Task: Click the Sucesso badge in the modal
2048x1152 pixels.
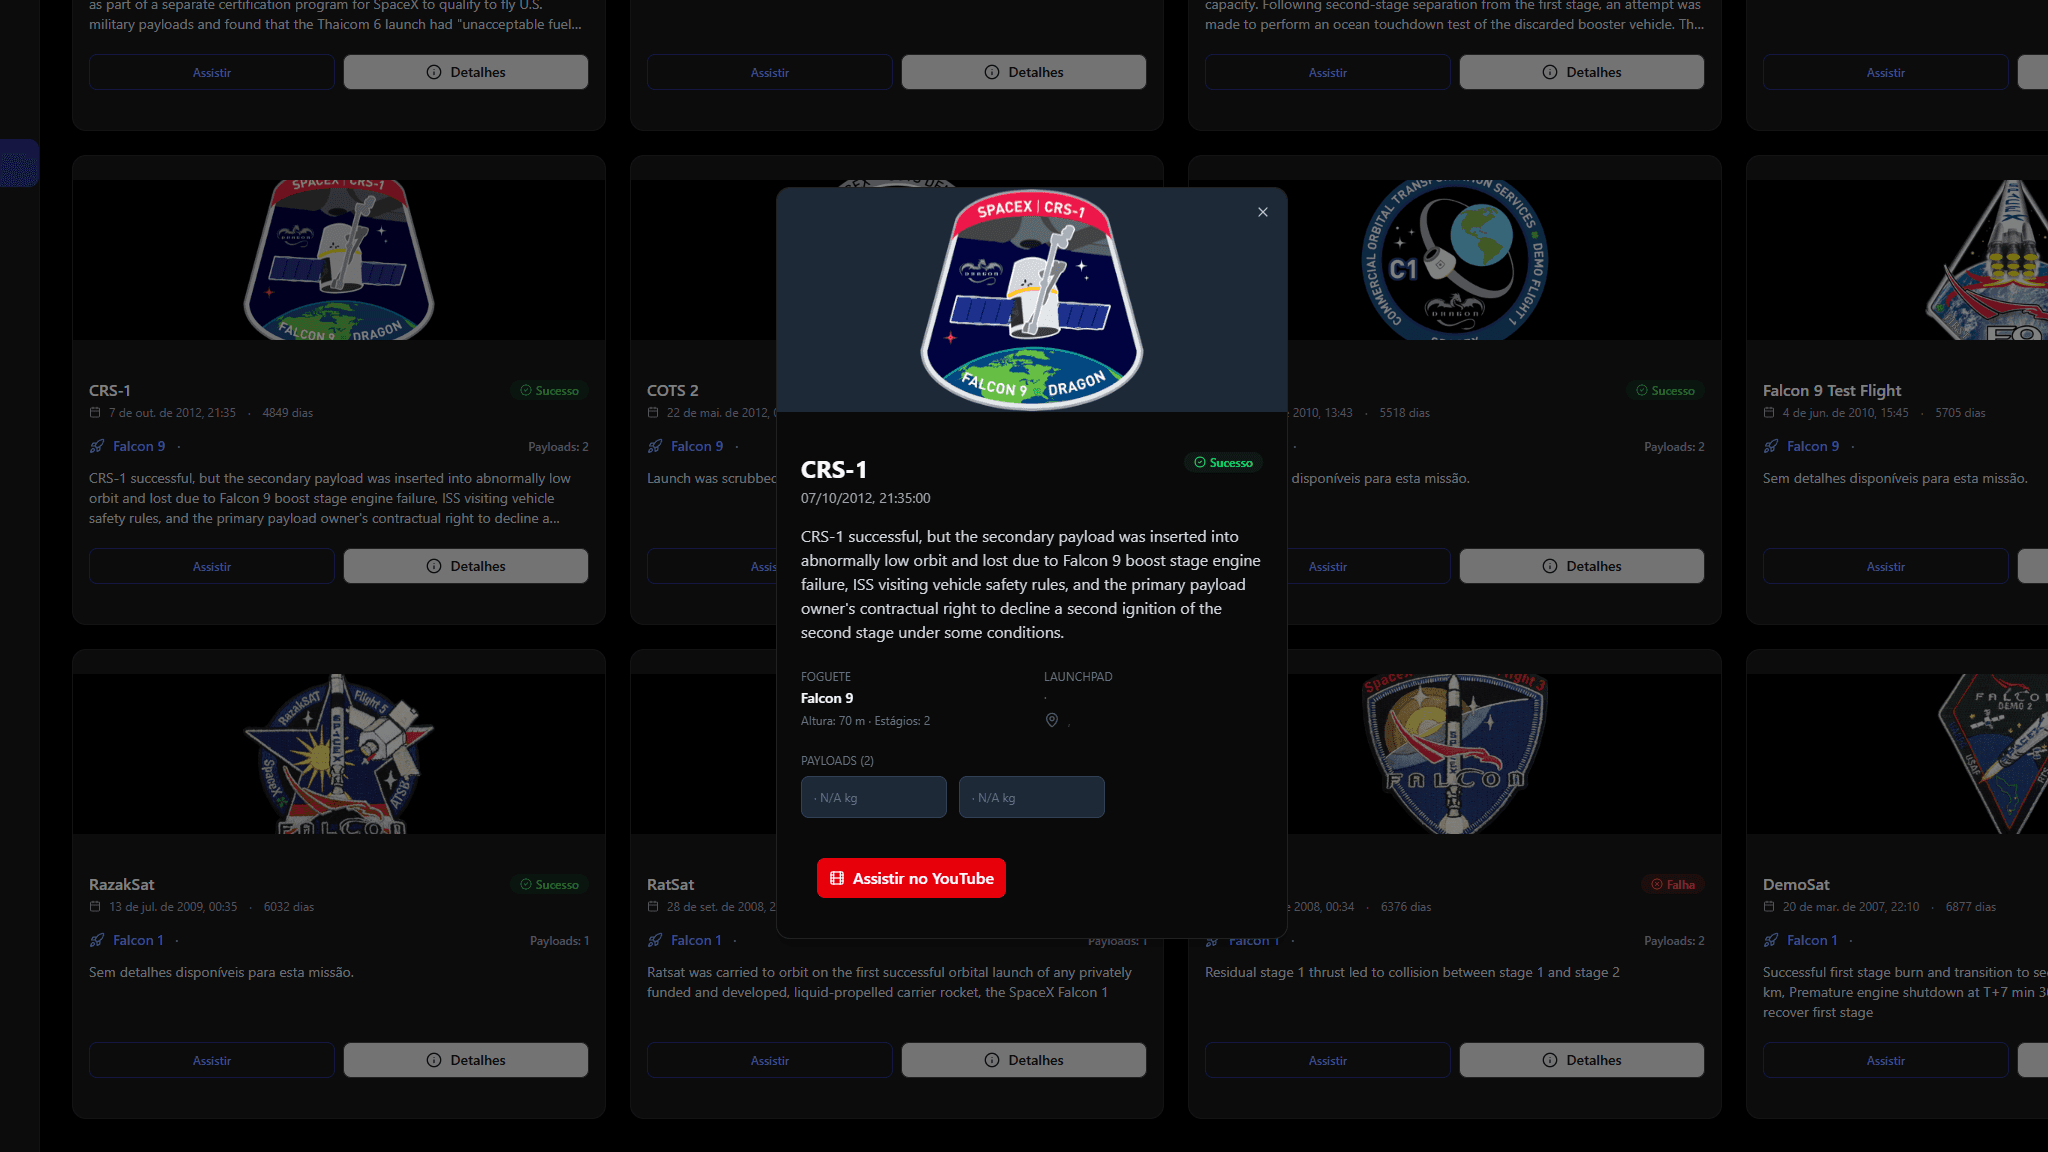Action: pos(1223,462)
